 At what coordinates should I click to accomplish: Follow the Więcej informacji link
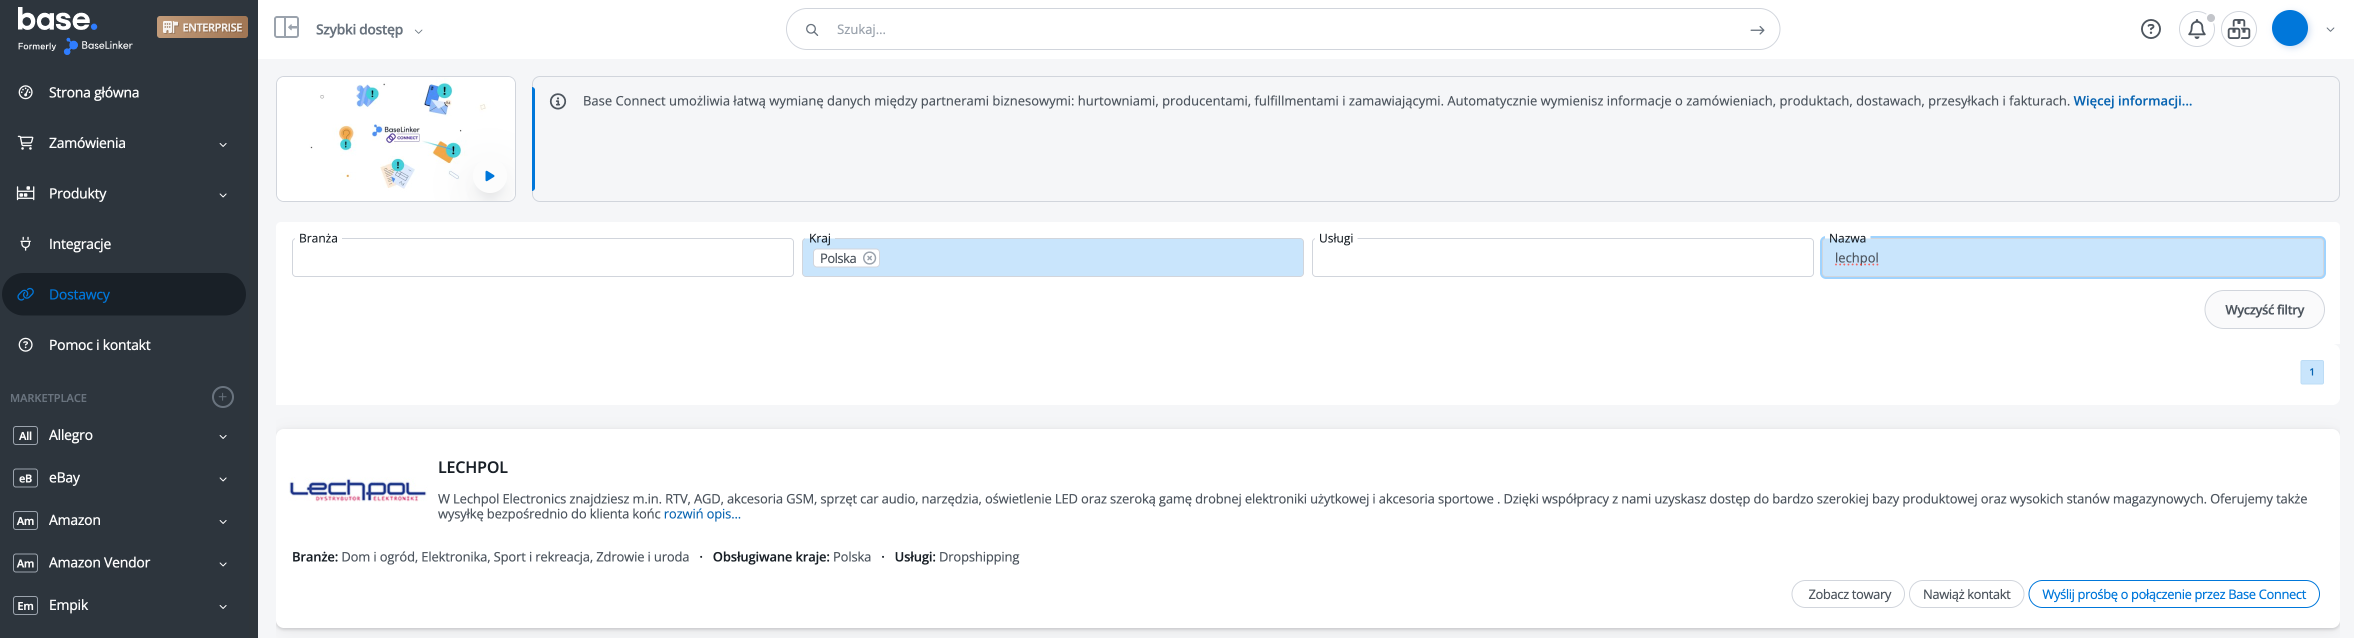[x=2132, y=101]
